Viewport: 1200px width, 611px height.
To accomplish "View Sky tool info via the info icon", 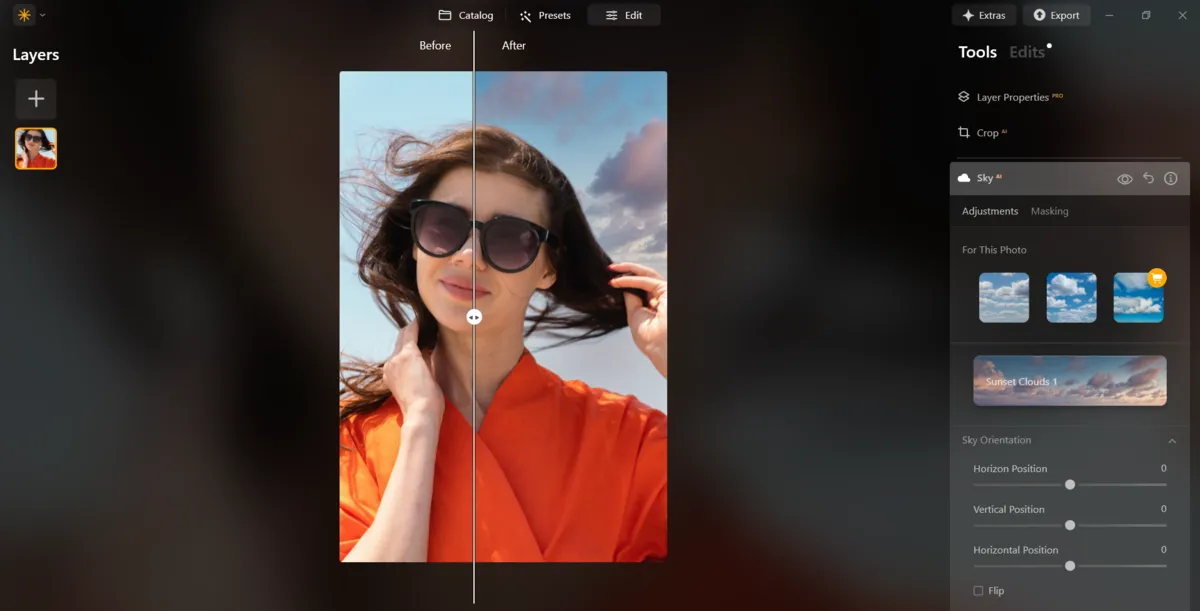I will (1170, 177).
